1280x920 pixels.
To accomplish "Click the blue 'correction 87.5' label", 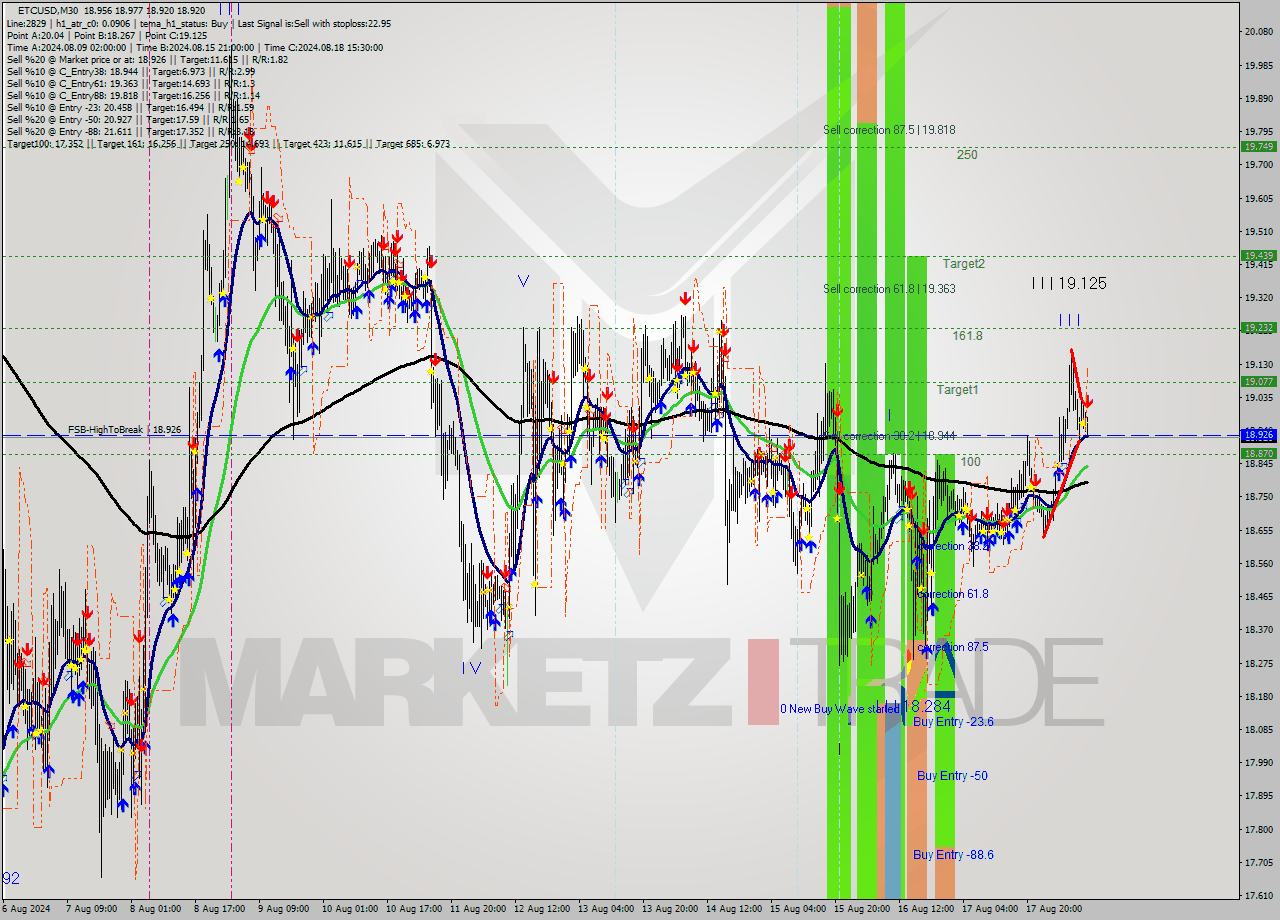I will point(954,648).
